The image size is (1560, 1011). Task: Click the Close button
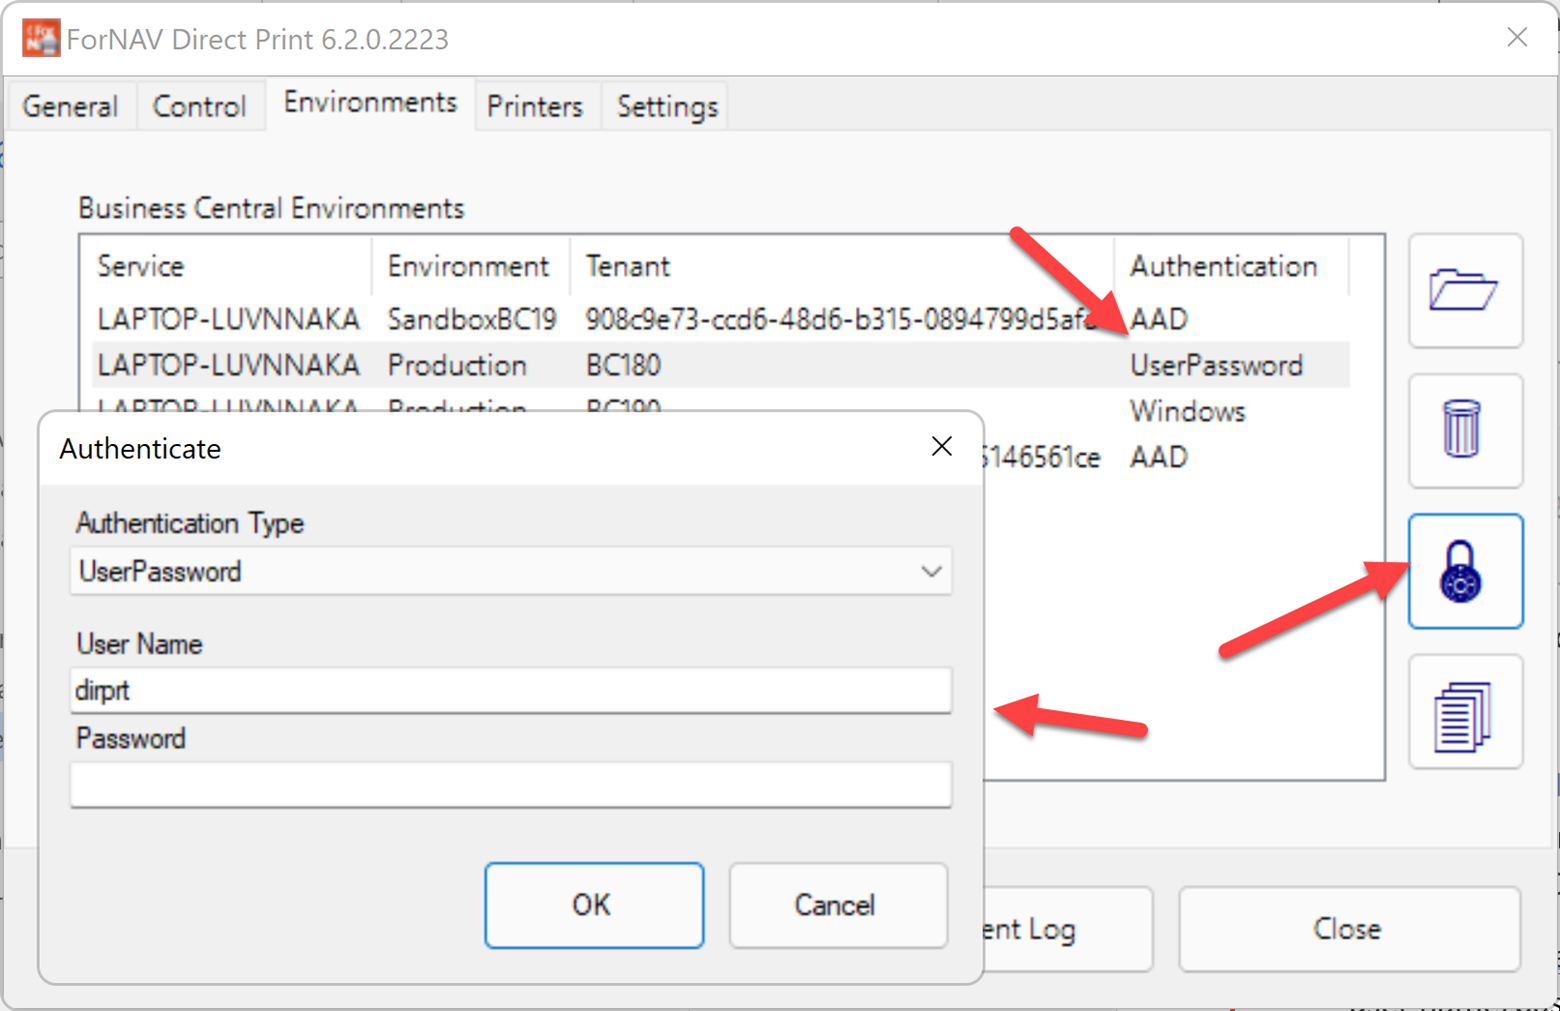click(x=1349, y=929)
